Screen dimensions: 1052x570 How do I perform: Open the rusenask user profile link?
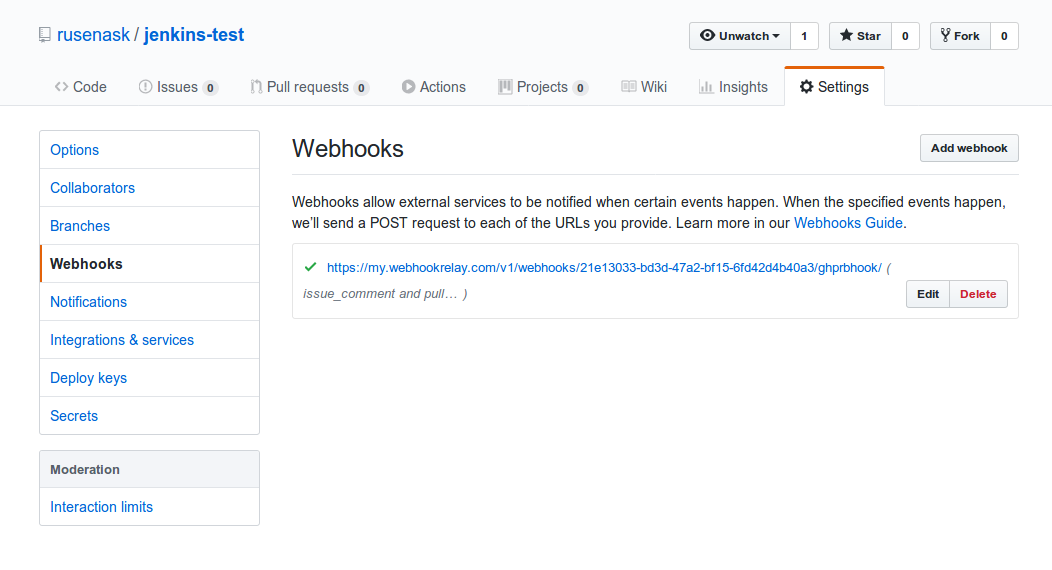point(93,35)
